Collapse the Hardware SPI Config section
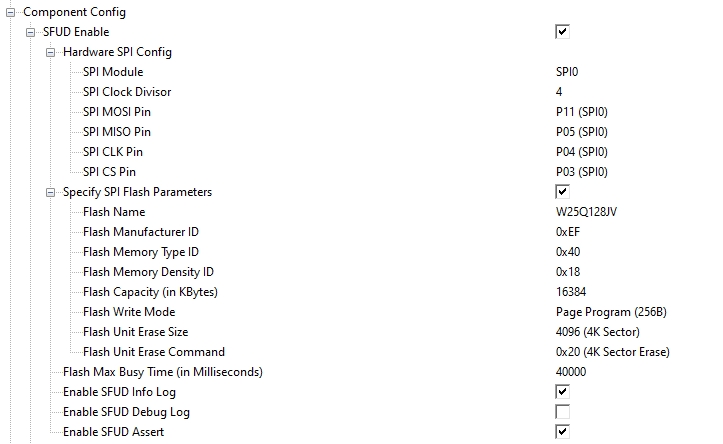Image resolution: width=723 pixels, height=444 pixels. click(x=50, y=53)
